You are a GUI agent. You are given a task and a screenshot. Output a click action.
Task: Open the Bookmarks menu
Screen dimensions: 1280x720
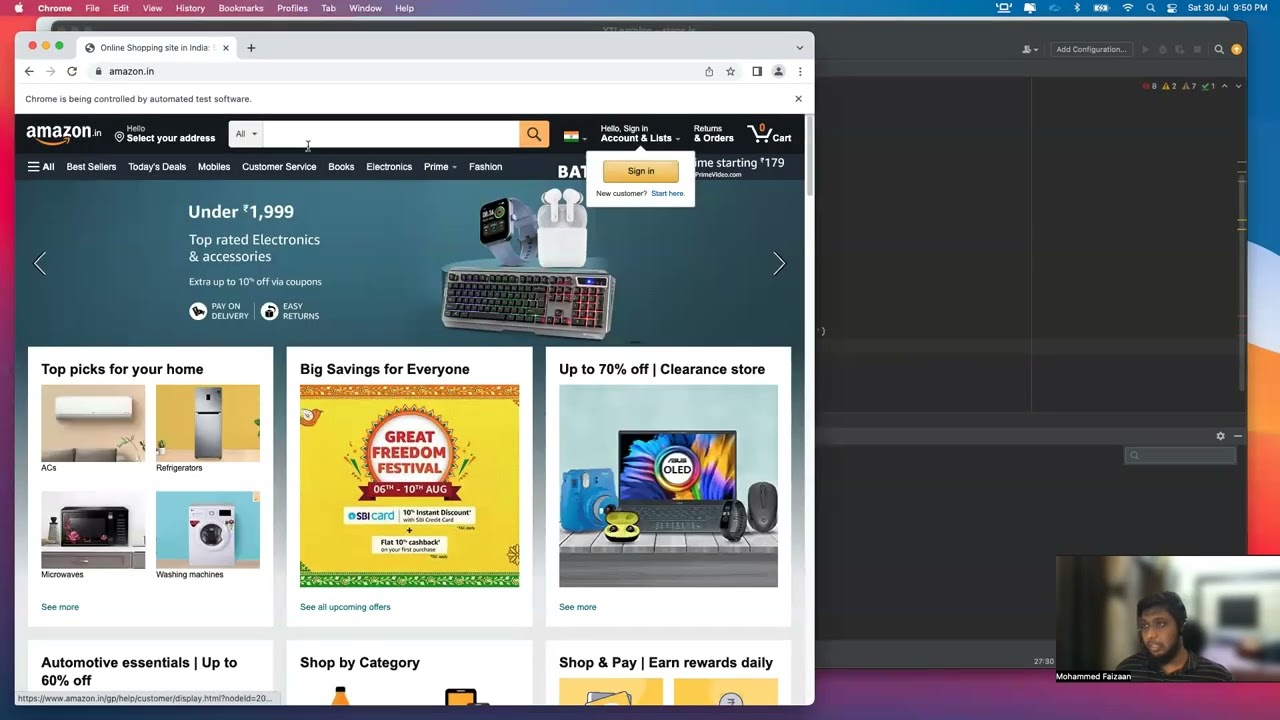pyautogui.click(x=241, y=8)
